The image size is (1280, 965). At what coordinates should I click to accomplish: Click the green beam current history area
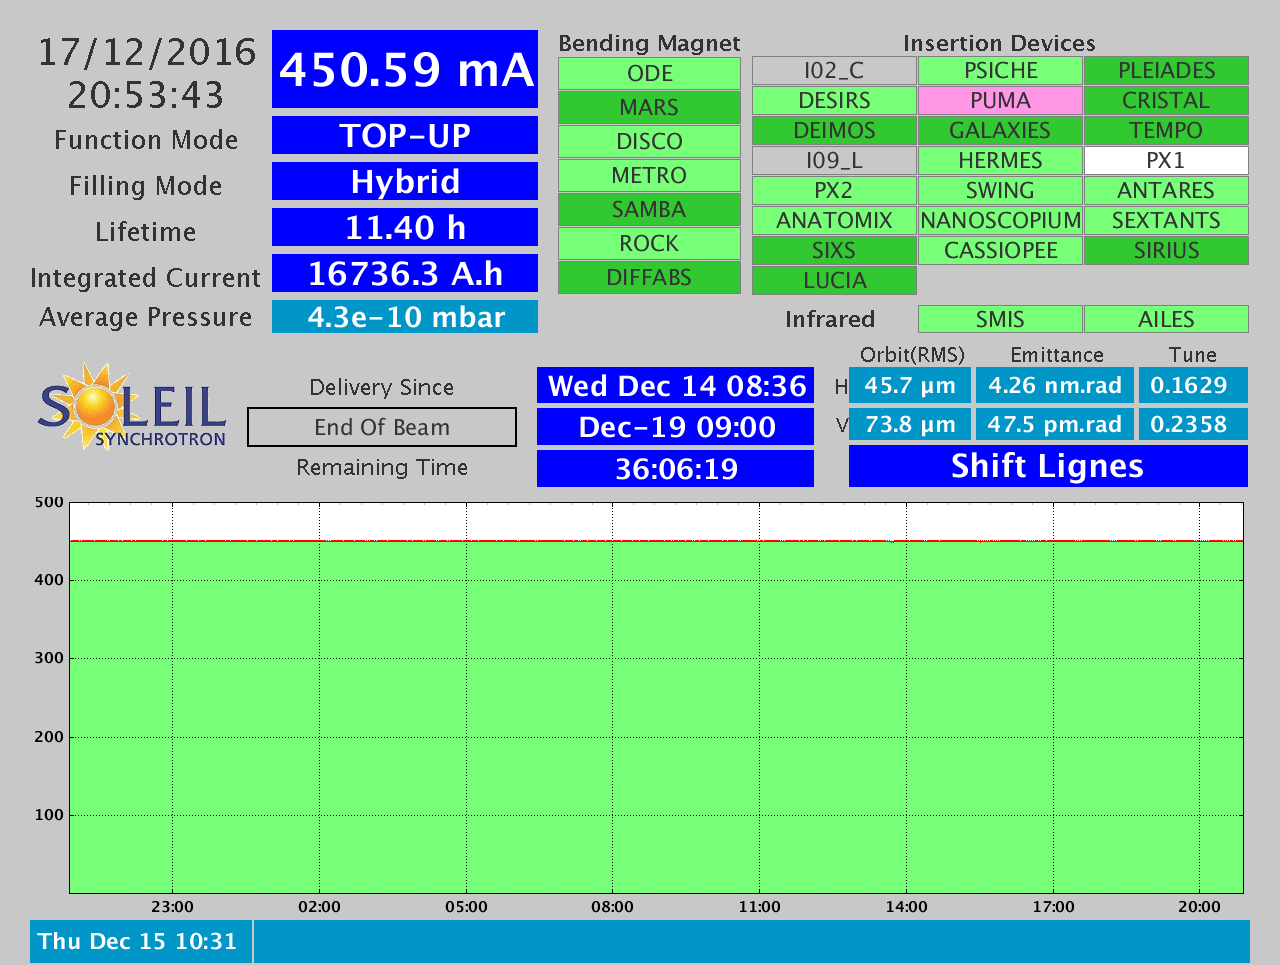(x=656, y=717)
